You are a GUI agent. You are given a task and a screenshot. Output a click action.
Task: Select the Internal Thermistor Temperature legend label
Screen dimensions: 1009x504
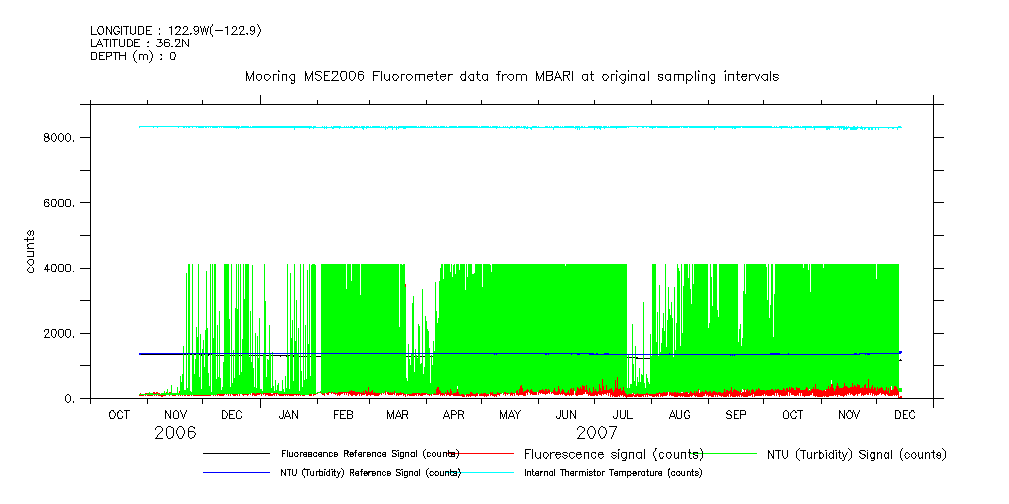coord(613,472)
